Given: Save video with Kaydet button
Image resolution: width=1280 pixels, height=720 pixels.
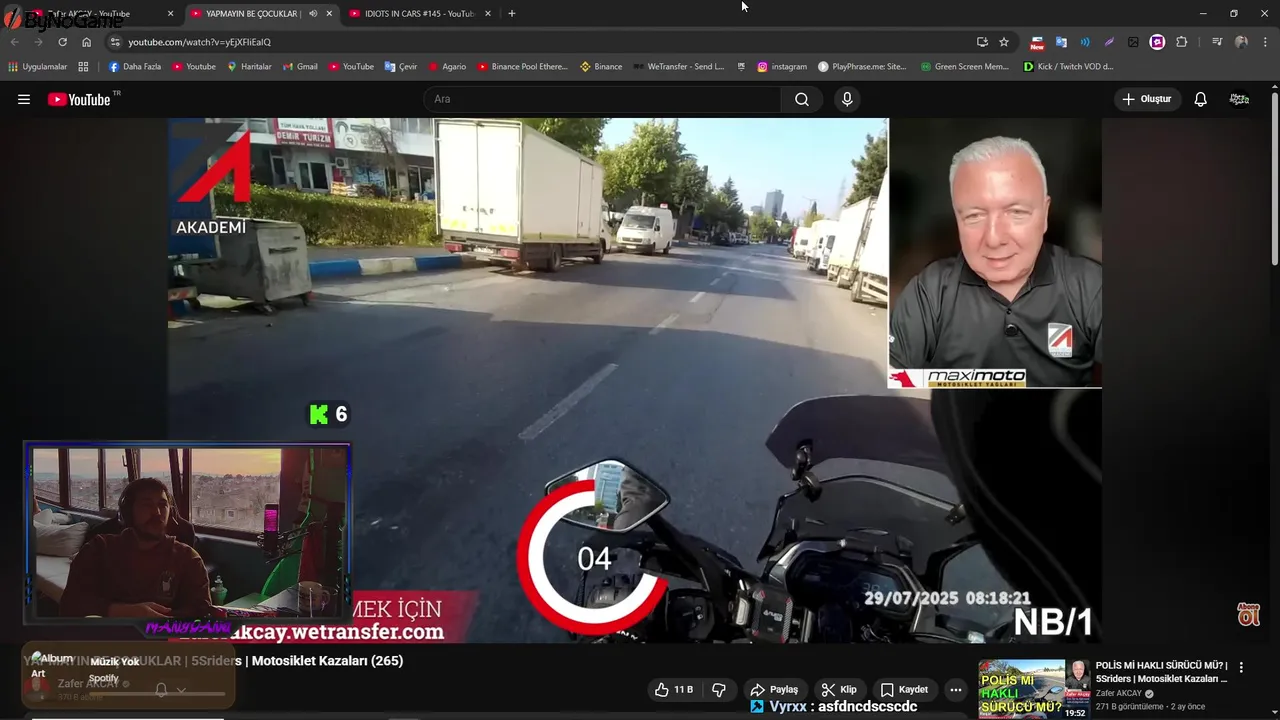Looking at the screenshot, I should (905, 690).
